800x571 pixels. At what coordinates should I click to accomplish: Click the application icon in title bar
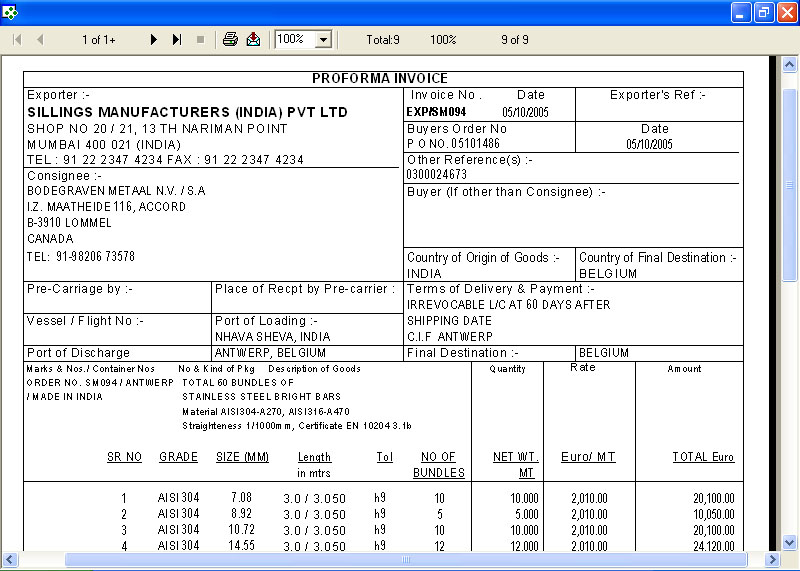point(10,12)
